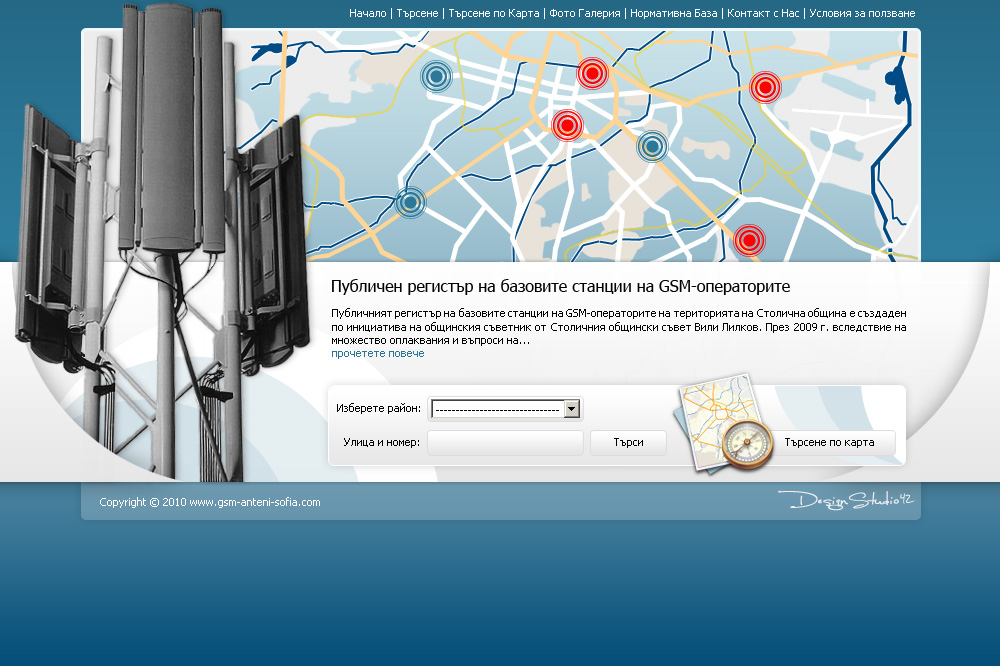Follow the прочетете повече link
1000x666 pixels.
pos(378,353)
